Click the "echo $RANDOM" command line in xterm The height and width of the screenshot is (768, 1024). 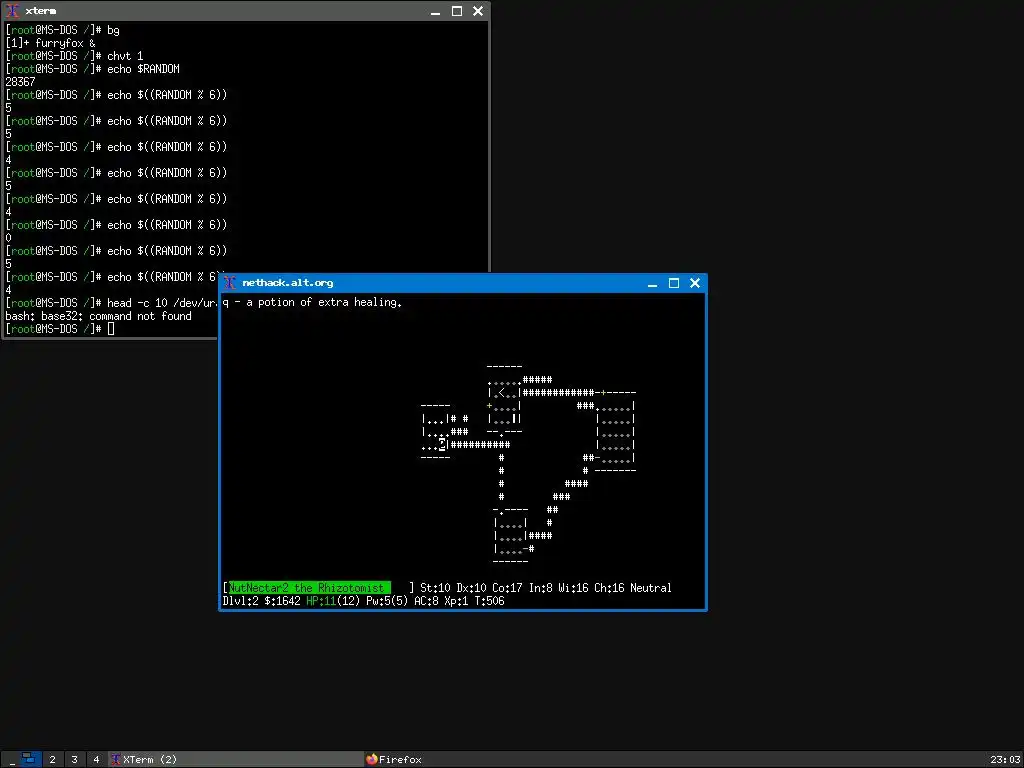[x=144, y=69]
